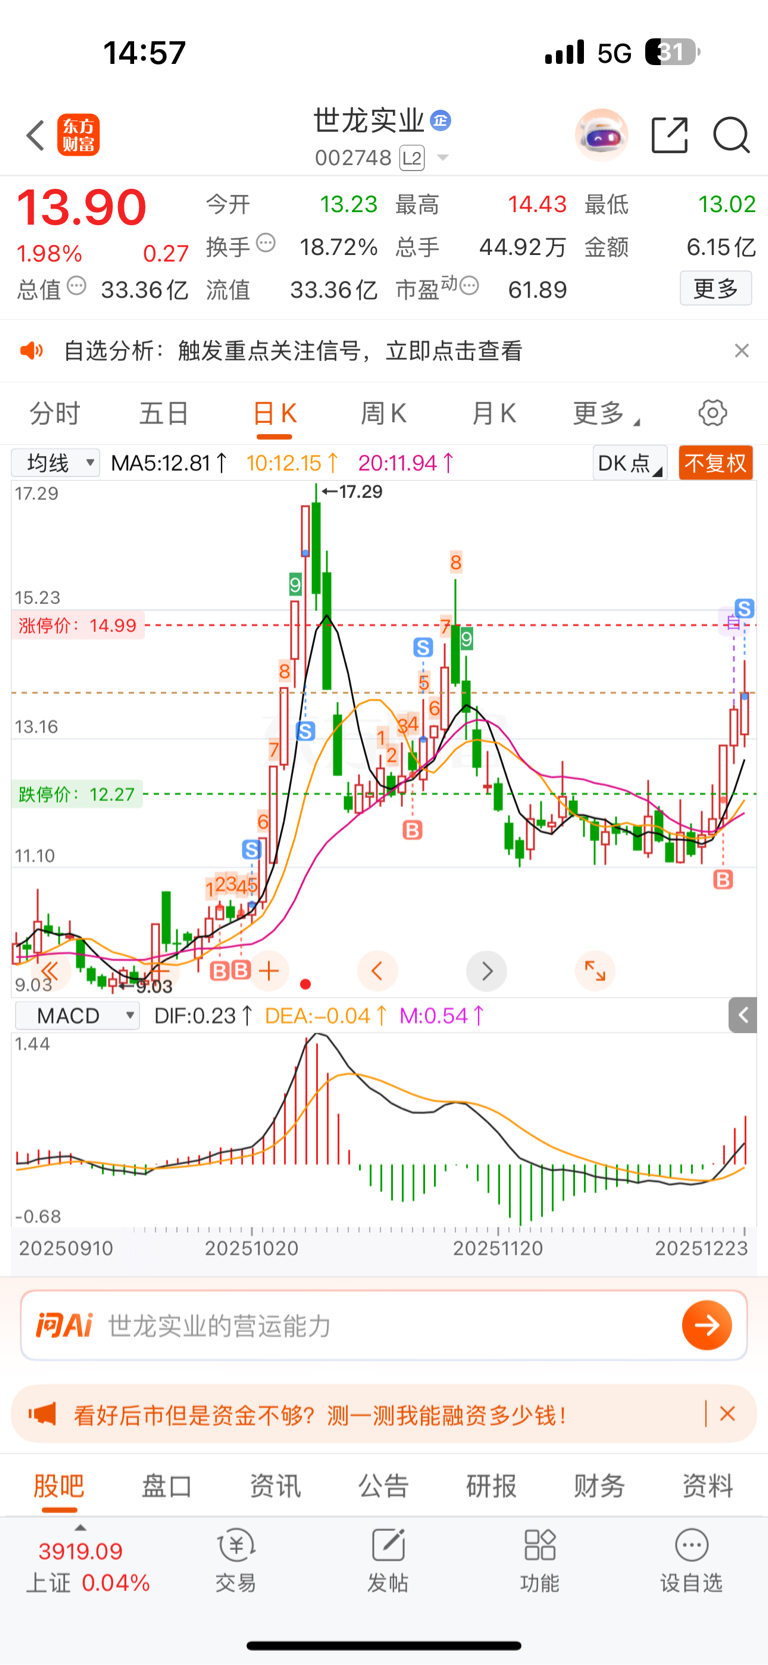Open the 更多 quote details button
The image size is (768, 1665).
click(716, 289)
